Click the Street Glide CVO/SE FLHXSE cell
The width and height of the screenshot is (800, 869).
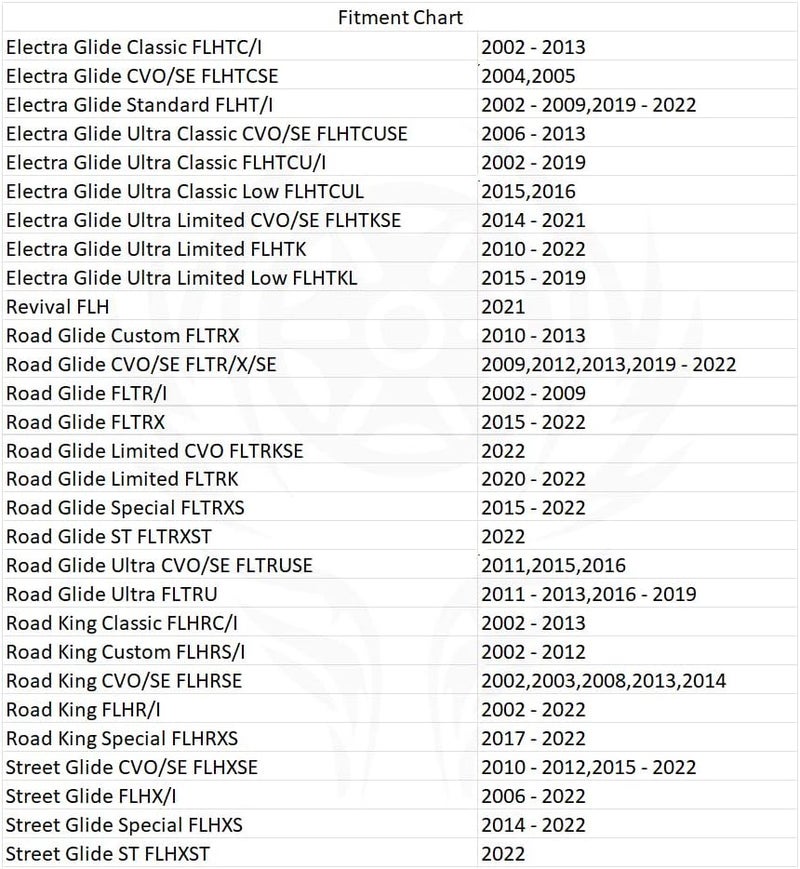(240, 766)
